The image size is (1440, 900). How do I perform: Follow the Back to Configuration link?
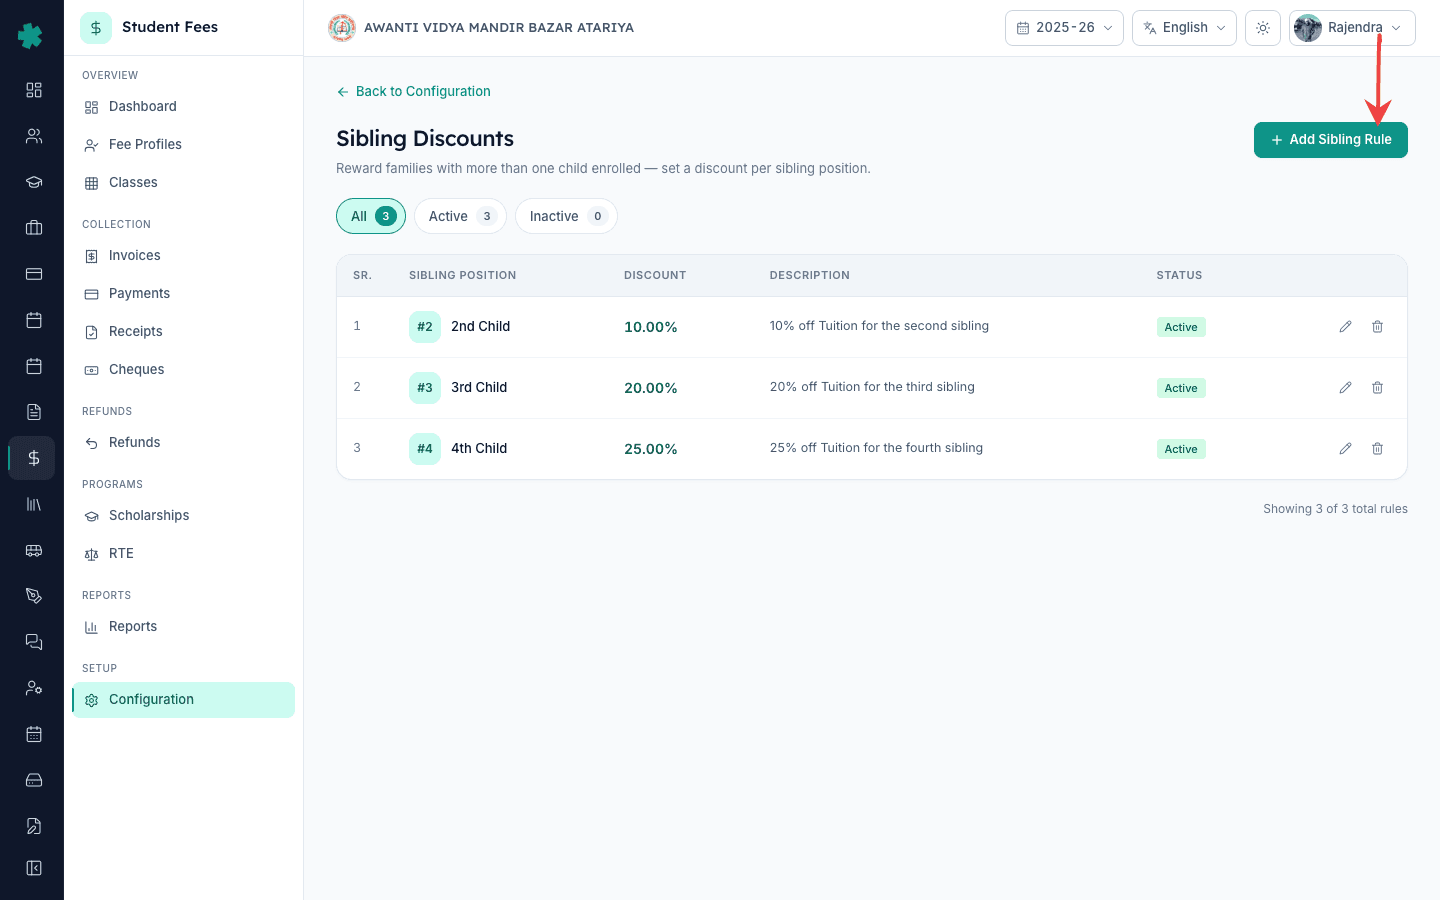[413, 91]
